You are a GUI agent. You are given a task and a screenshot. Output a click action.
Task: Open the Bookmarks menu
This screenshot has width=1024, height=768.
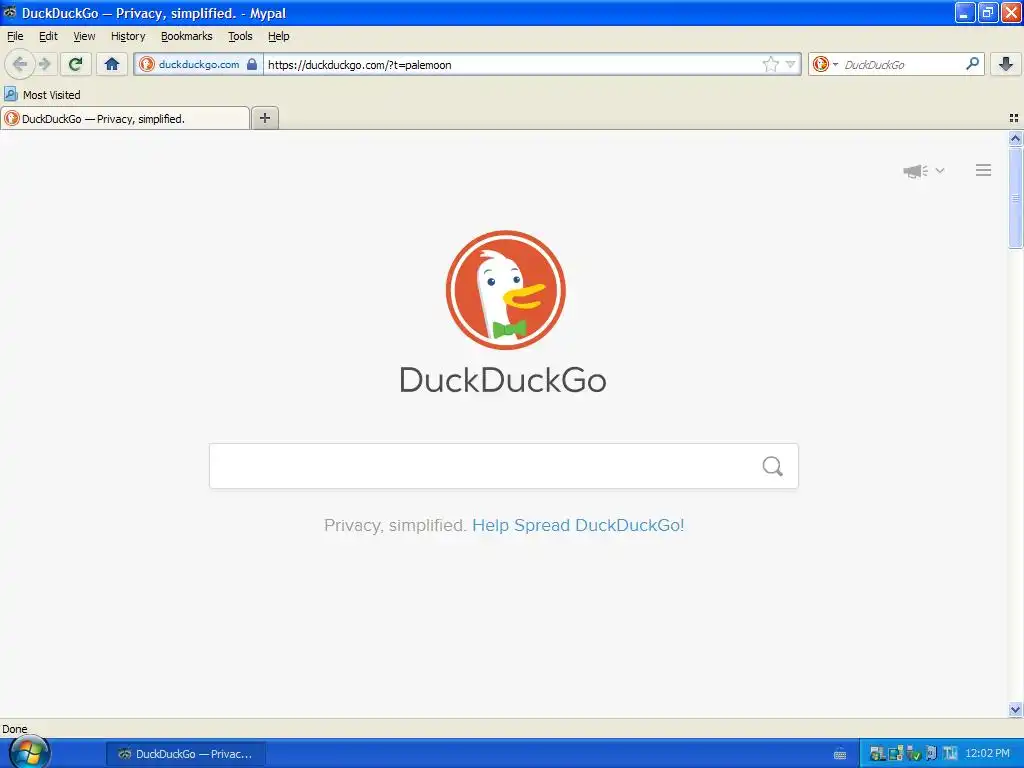[x=187, y=36]
